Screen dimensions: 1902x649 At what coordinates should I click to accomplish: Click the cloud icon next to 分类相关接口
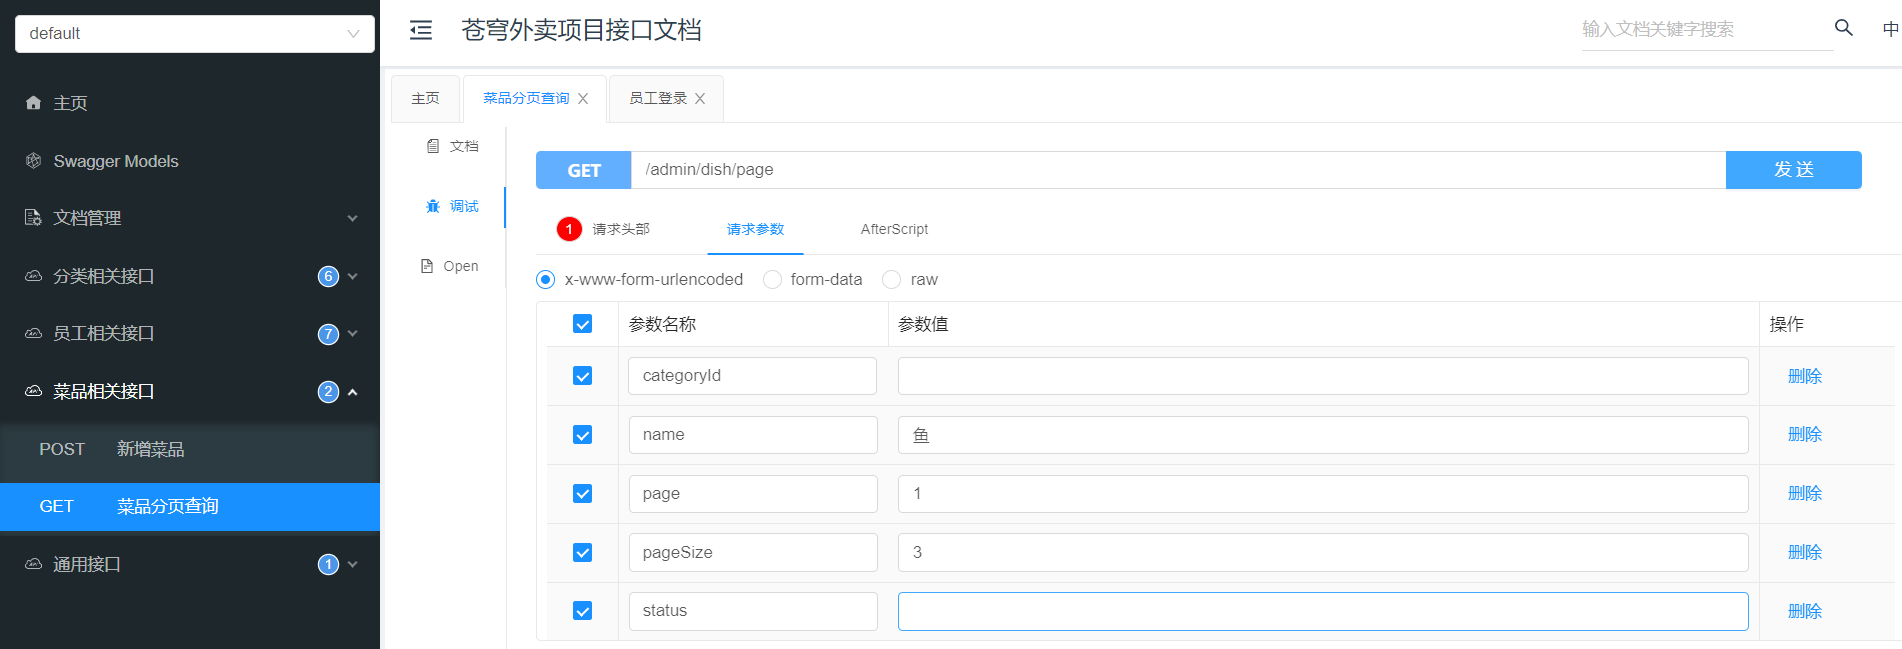tap(33, 276)
